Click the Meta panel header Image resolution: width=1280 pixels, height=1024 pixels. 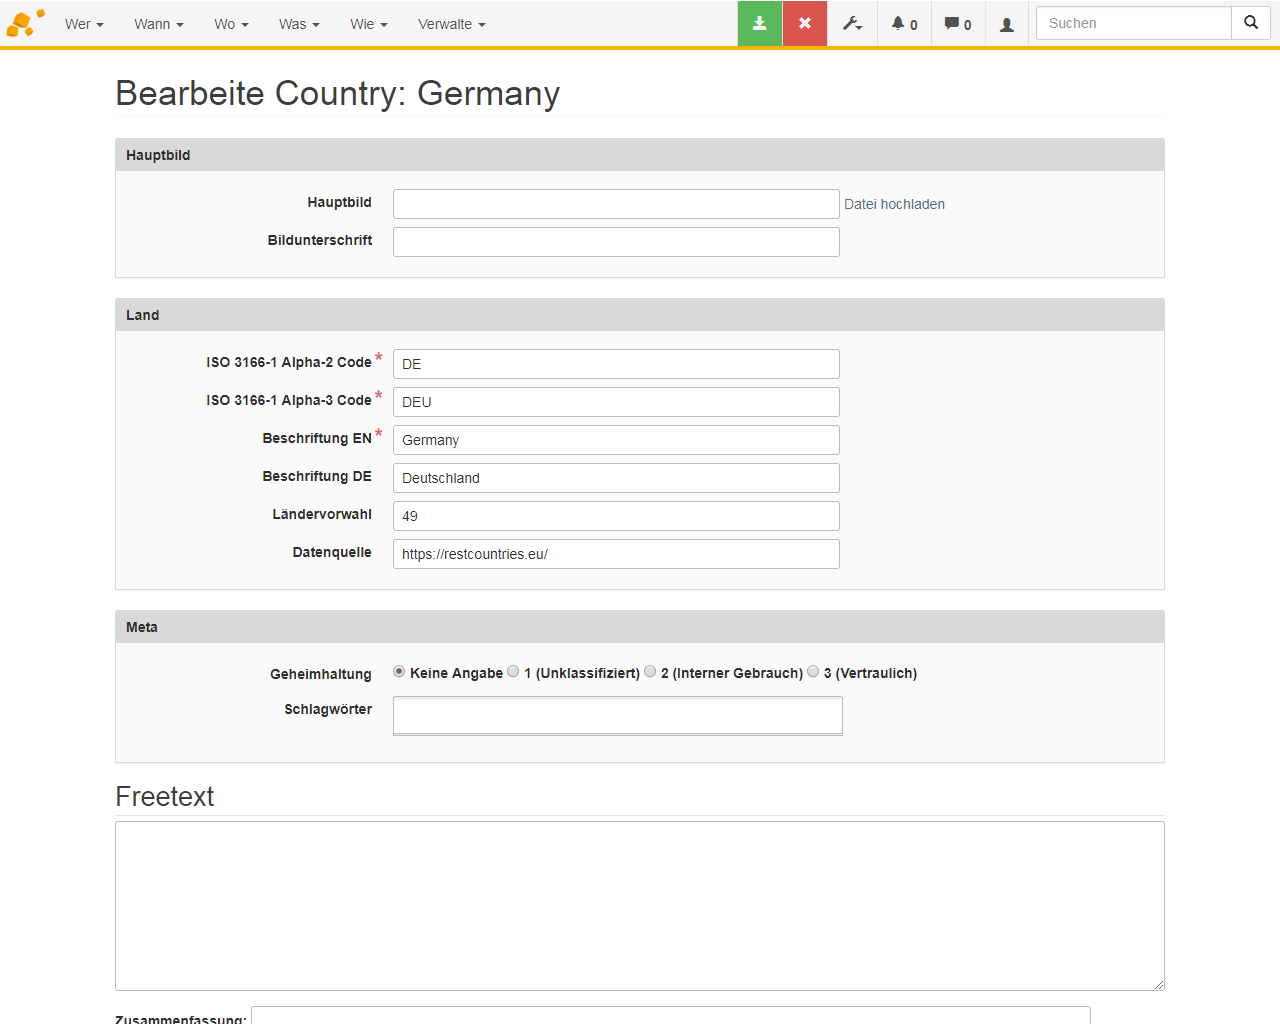pos(640,627)
